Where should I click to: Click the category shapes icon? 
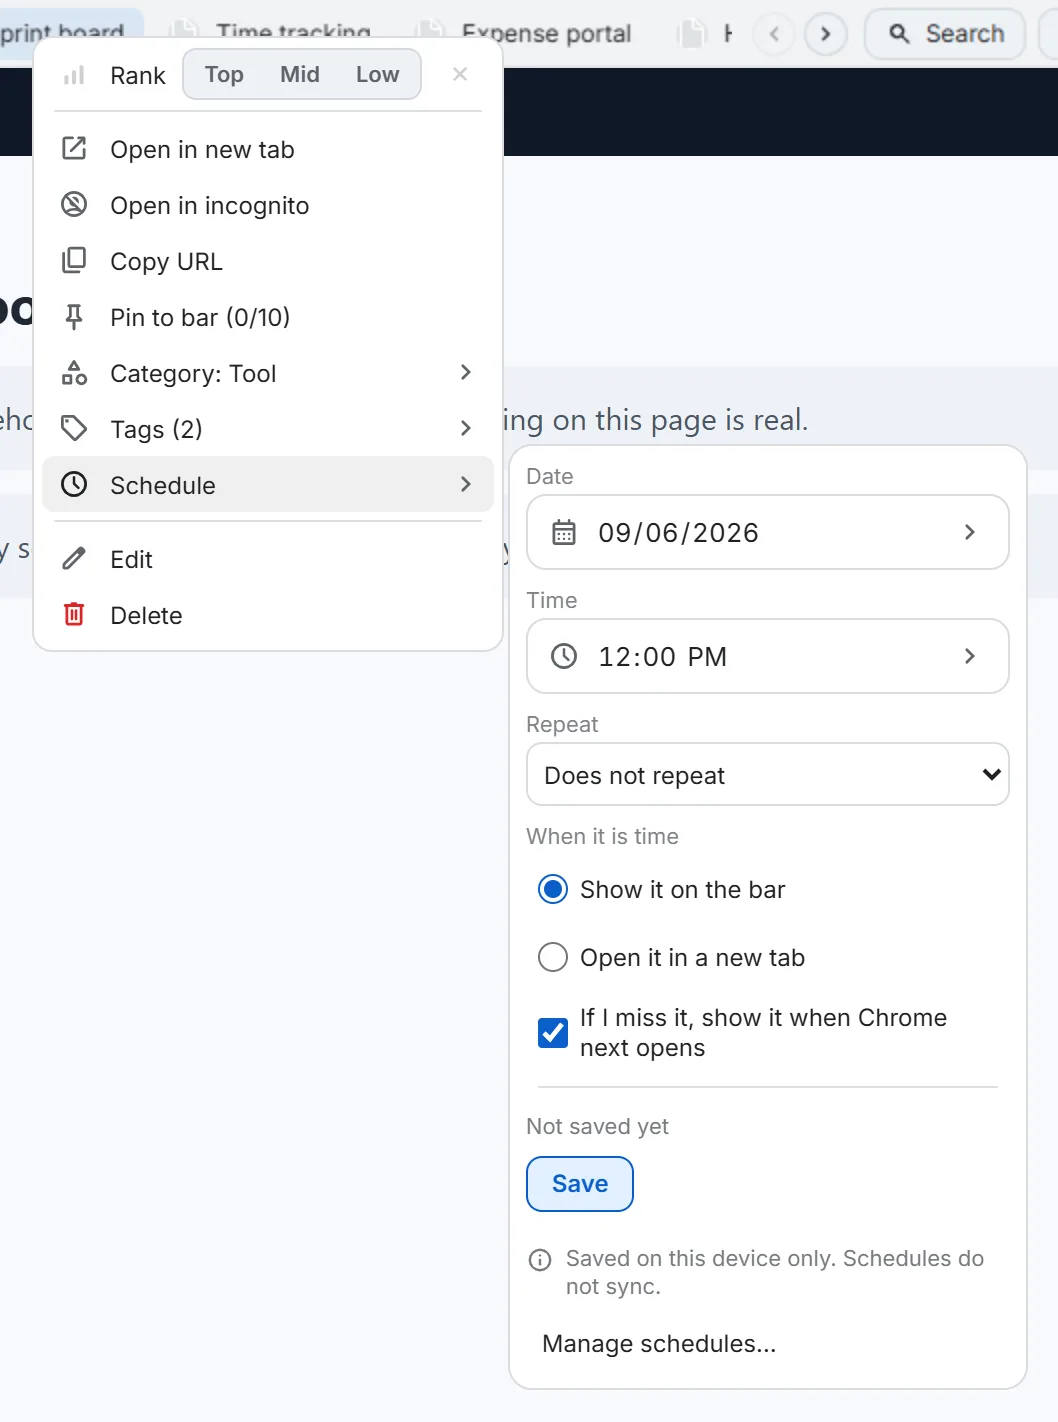(74, 373)
